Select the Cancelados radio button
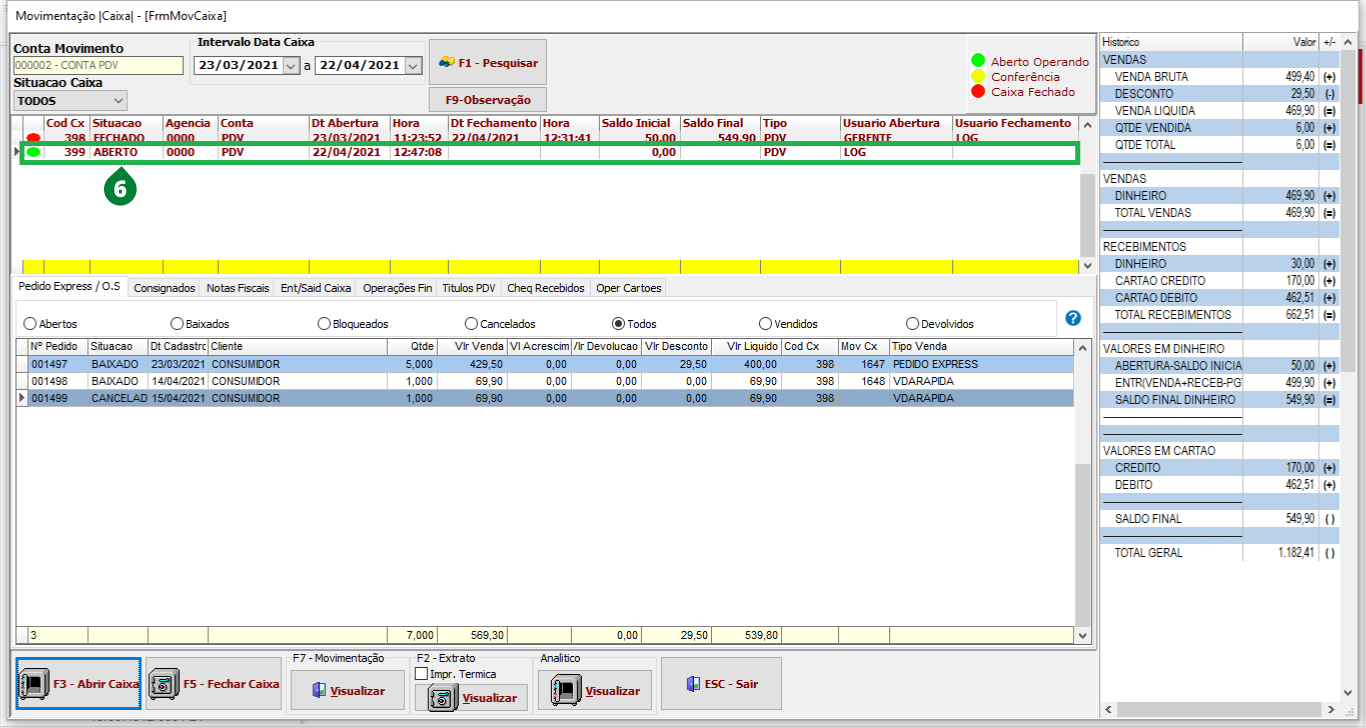 (472, 324)
